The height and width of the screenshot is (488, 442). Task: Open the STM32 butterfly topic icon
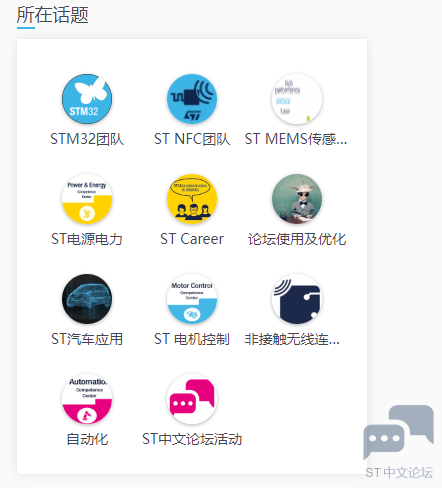[87, 99]
